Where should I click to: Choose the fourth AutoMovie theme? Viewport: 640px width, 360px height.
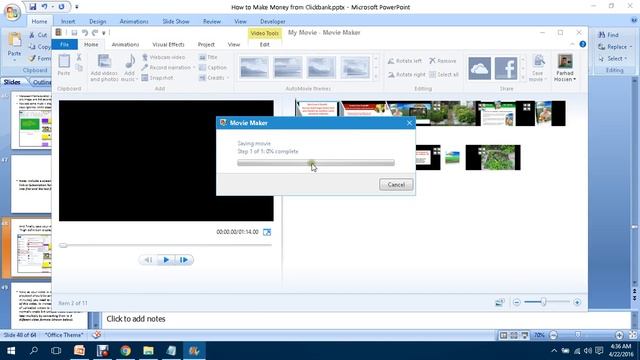(x=355, y=67)
